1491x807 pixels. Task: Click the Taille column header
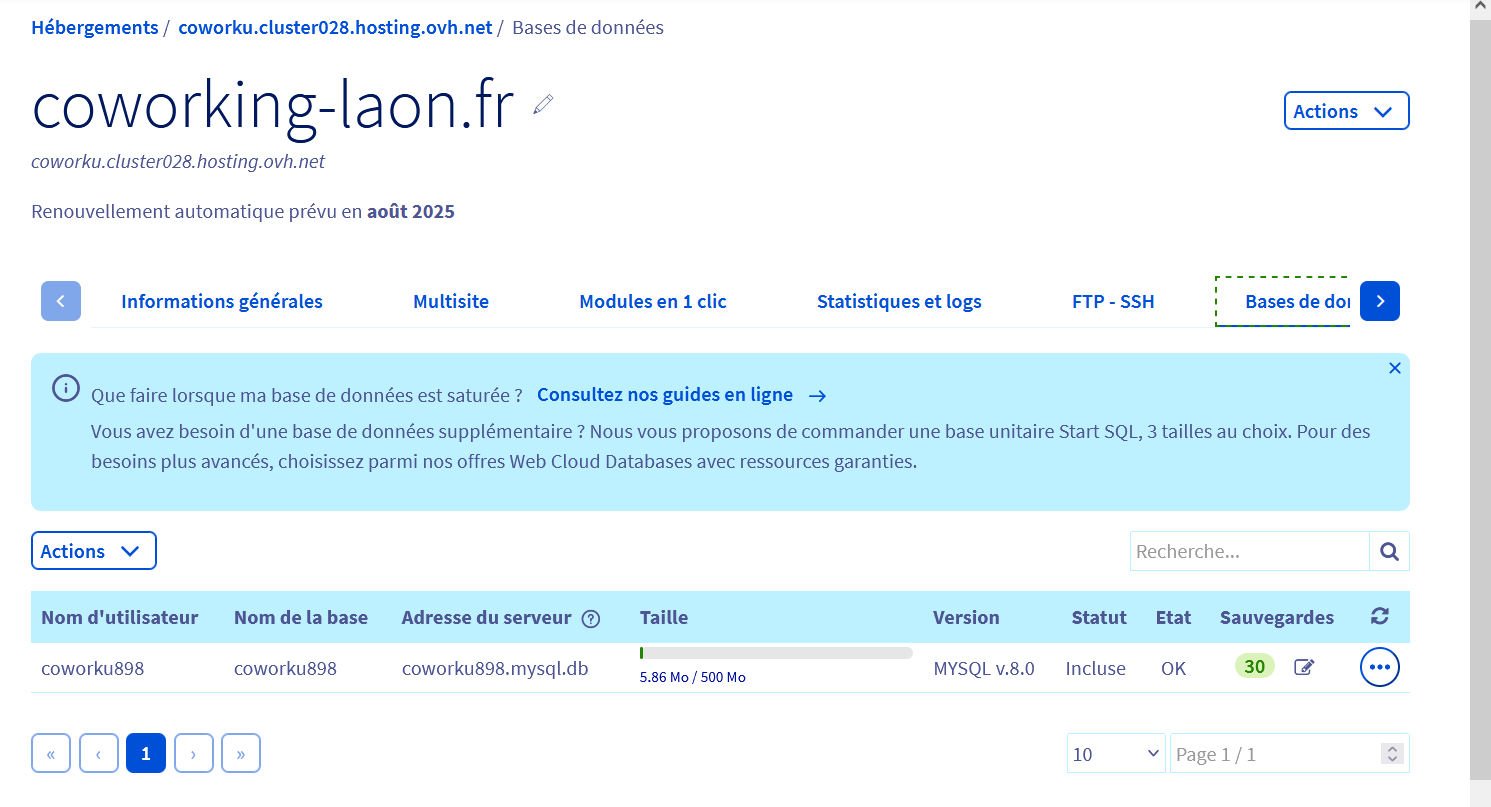(664, 618)
